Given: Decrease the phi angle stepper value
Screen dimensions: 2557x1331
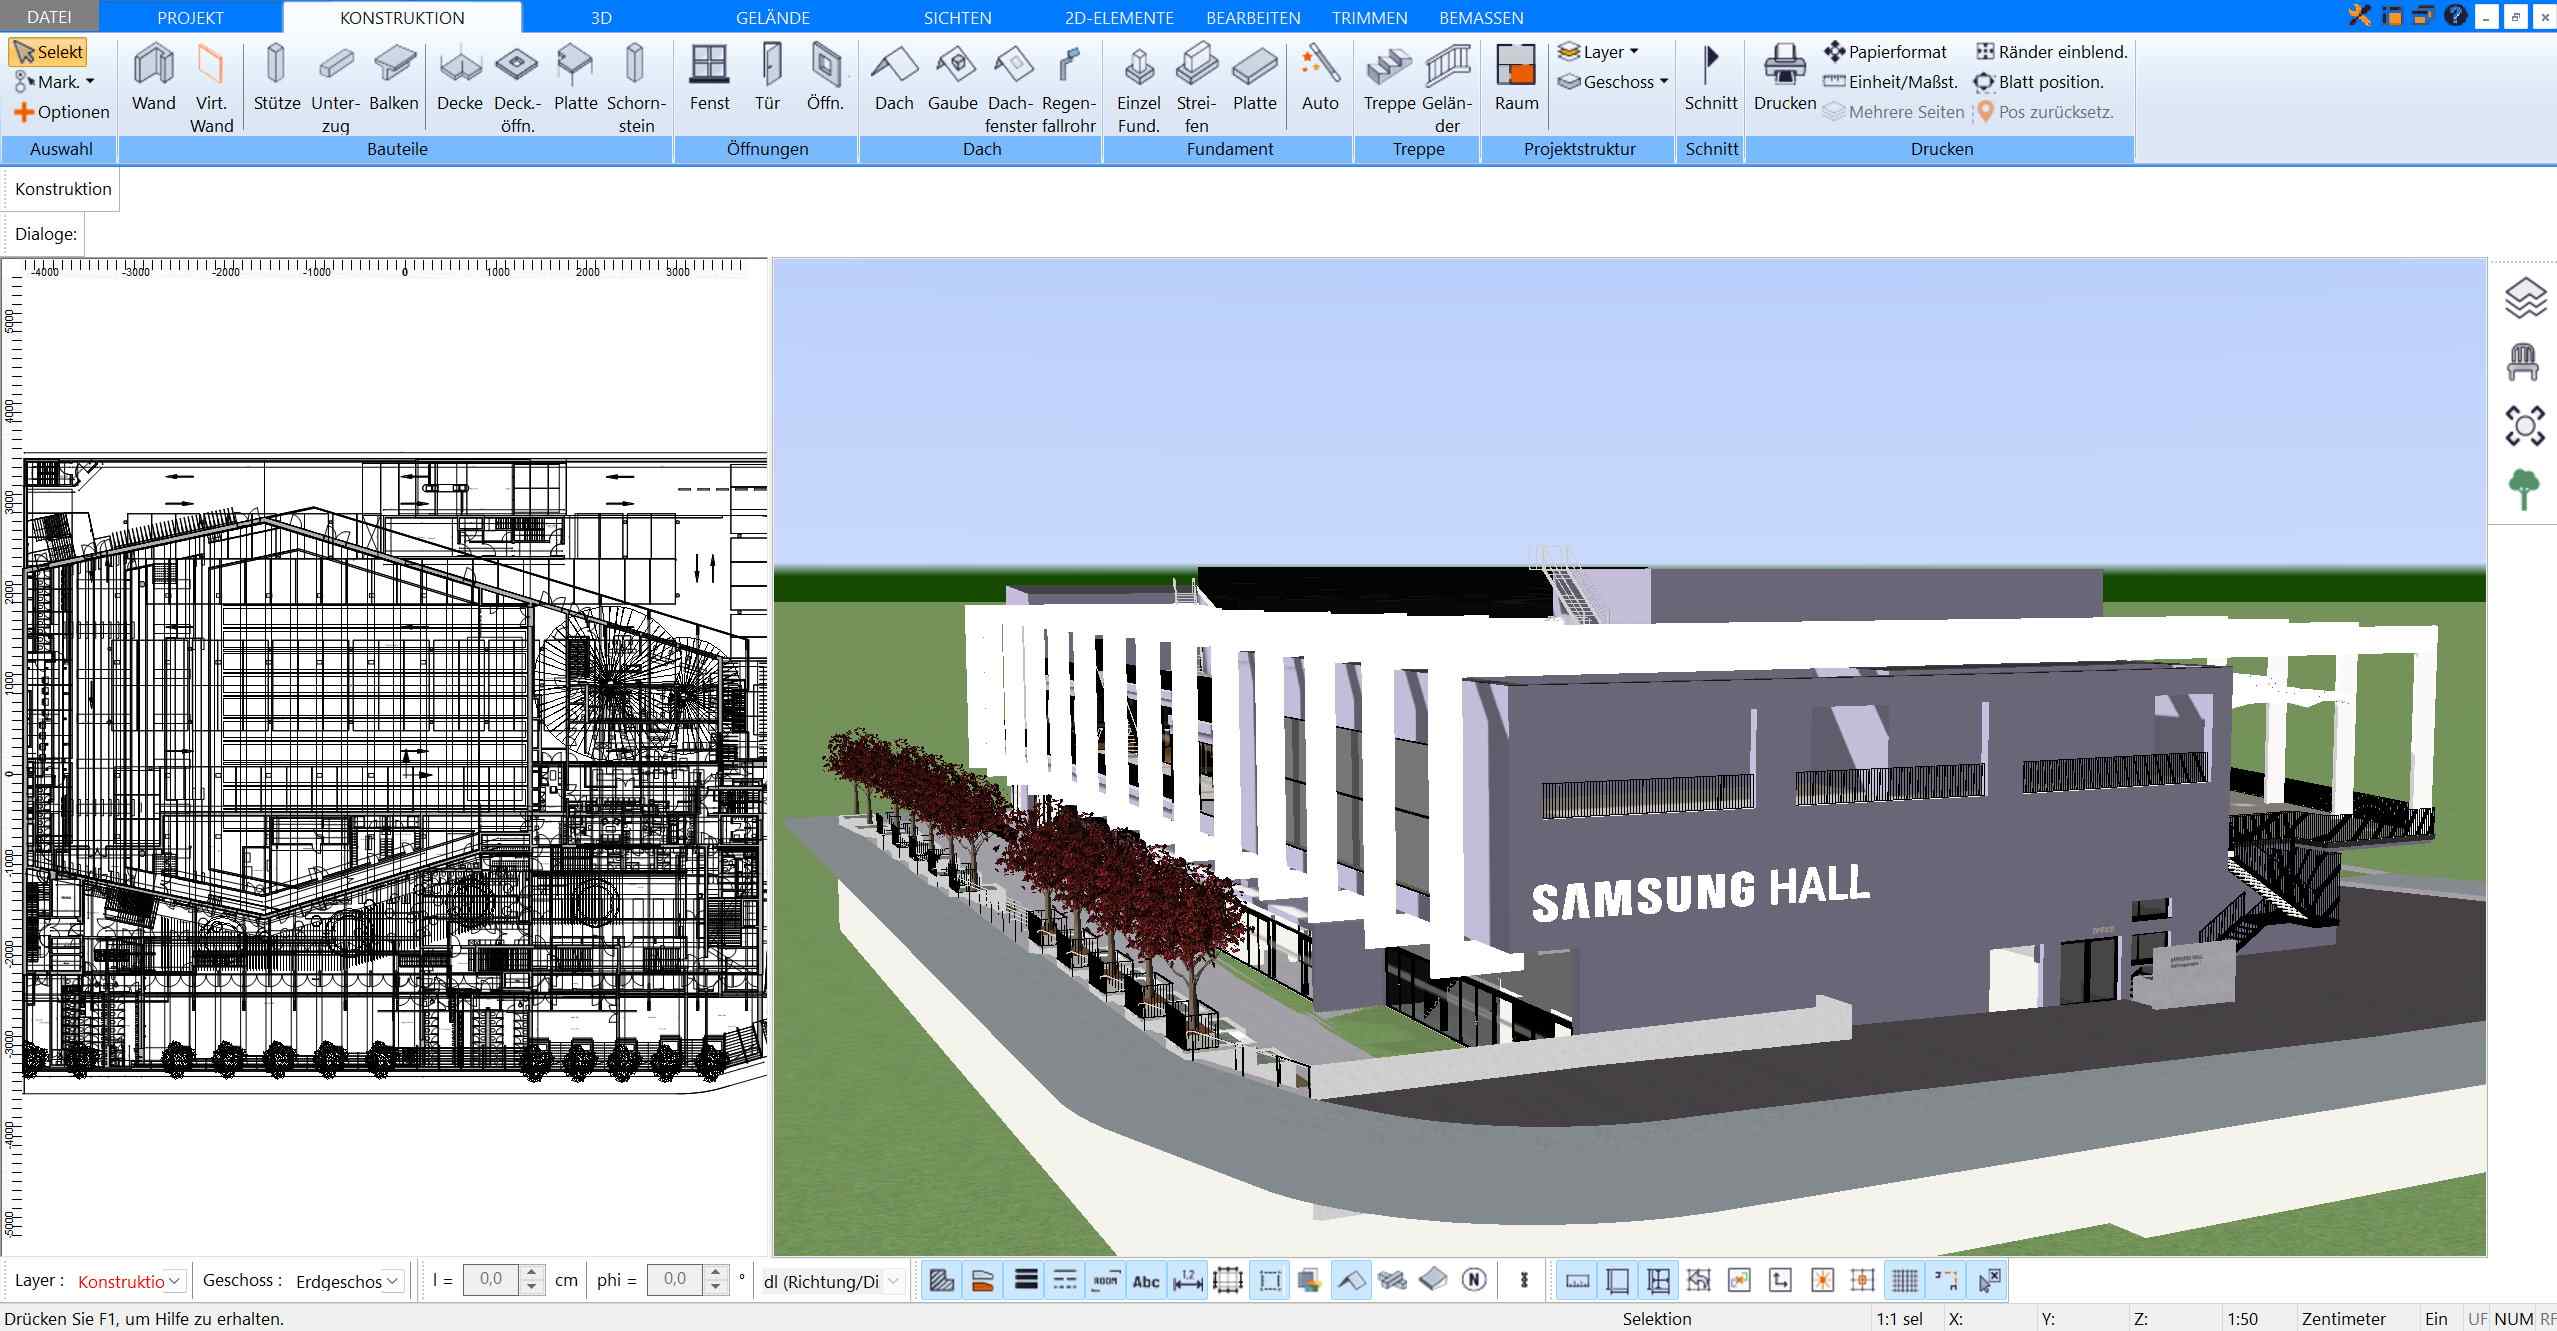Looking at the screenshot, I should click(x=715, y=1288).
